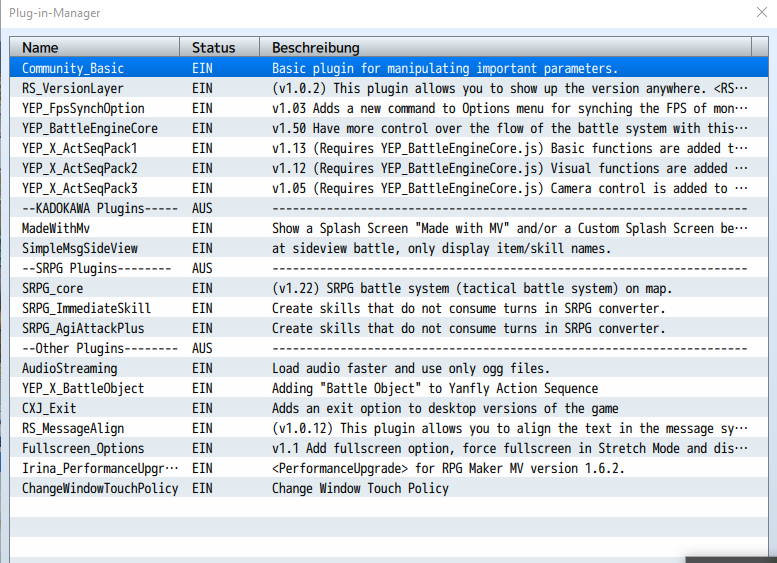Click AUS status of SRPG Plugins row
The image size is (777, 563).
point(202,268)
